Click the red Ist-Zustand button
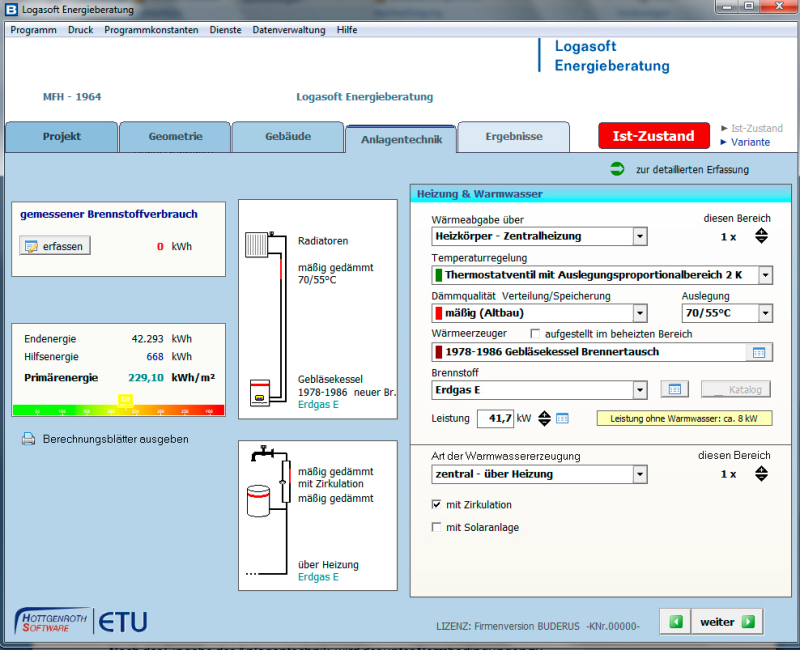The image size is (800, 650). [654, 136]
